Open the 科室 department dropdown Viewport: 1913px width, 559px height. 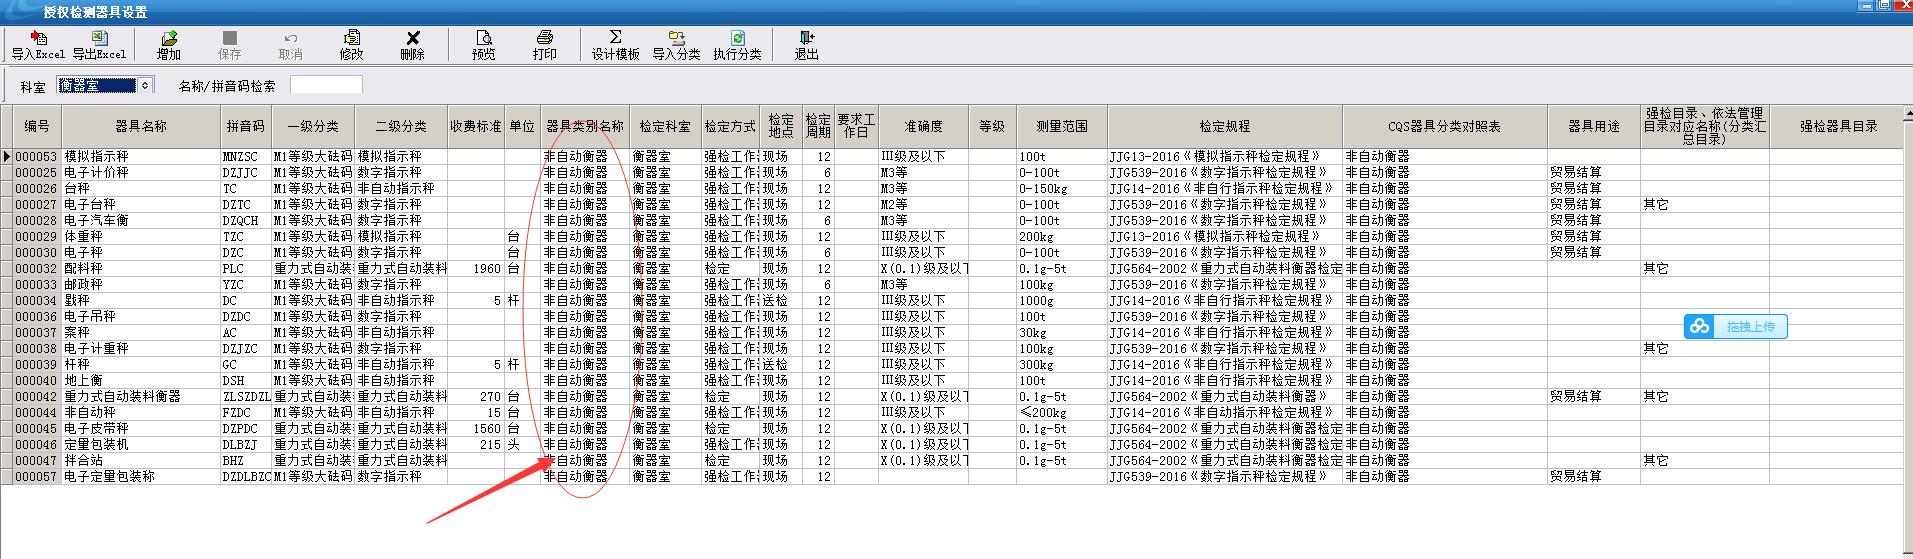[145, 86]
